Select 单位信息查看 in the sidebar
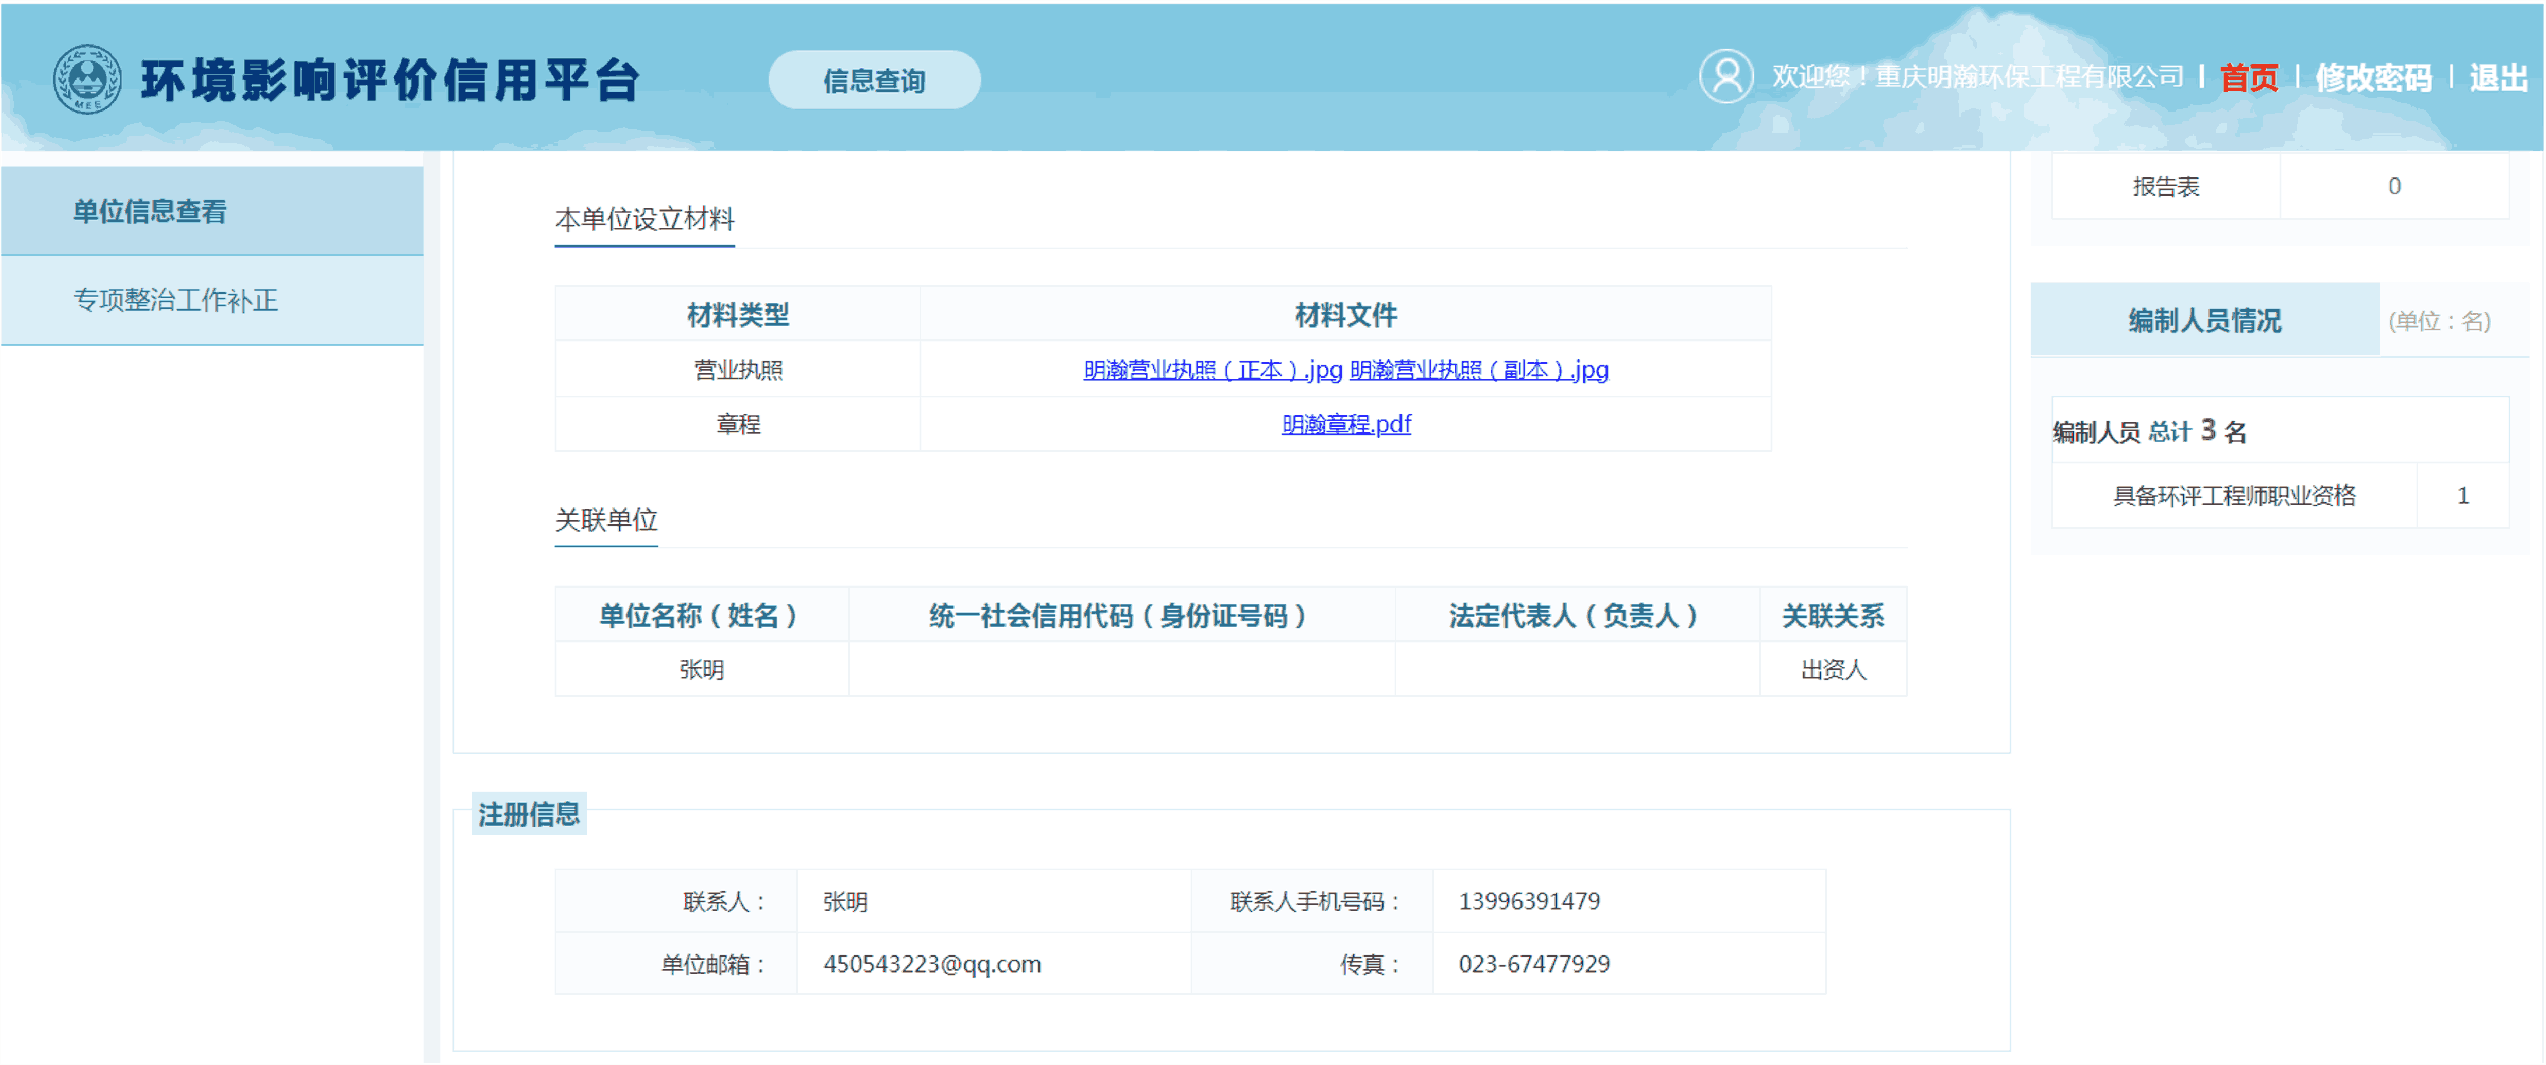2546x1065 pixels. pyautogui.click(x=150, y=211)
